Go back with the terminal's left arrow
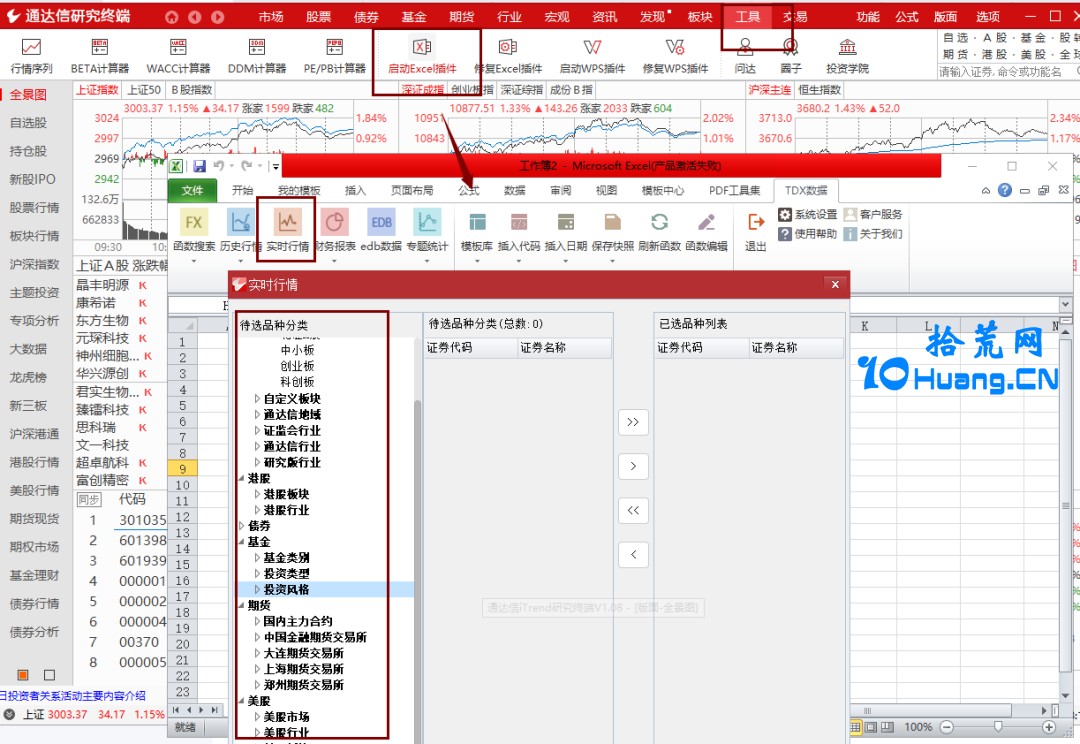This screenshot has height=744, width=1080. tap(195, 17)
